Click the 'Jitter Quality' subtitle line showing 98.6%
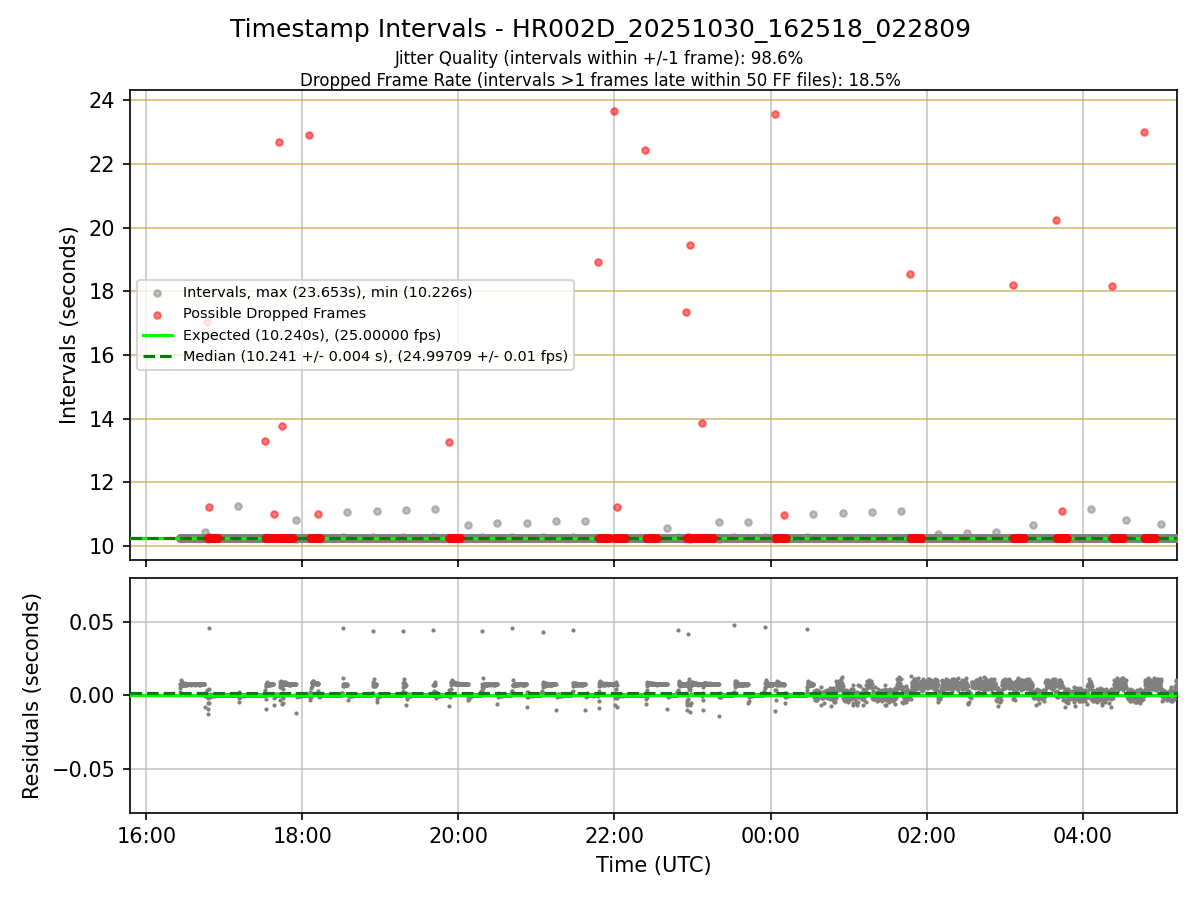1200x900 pixels. 599,58
